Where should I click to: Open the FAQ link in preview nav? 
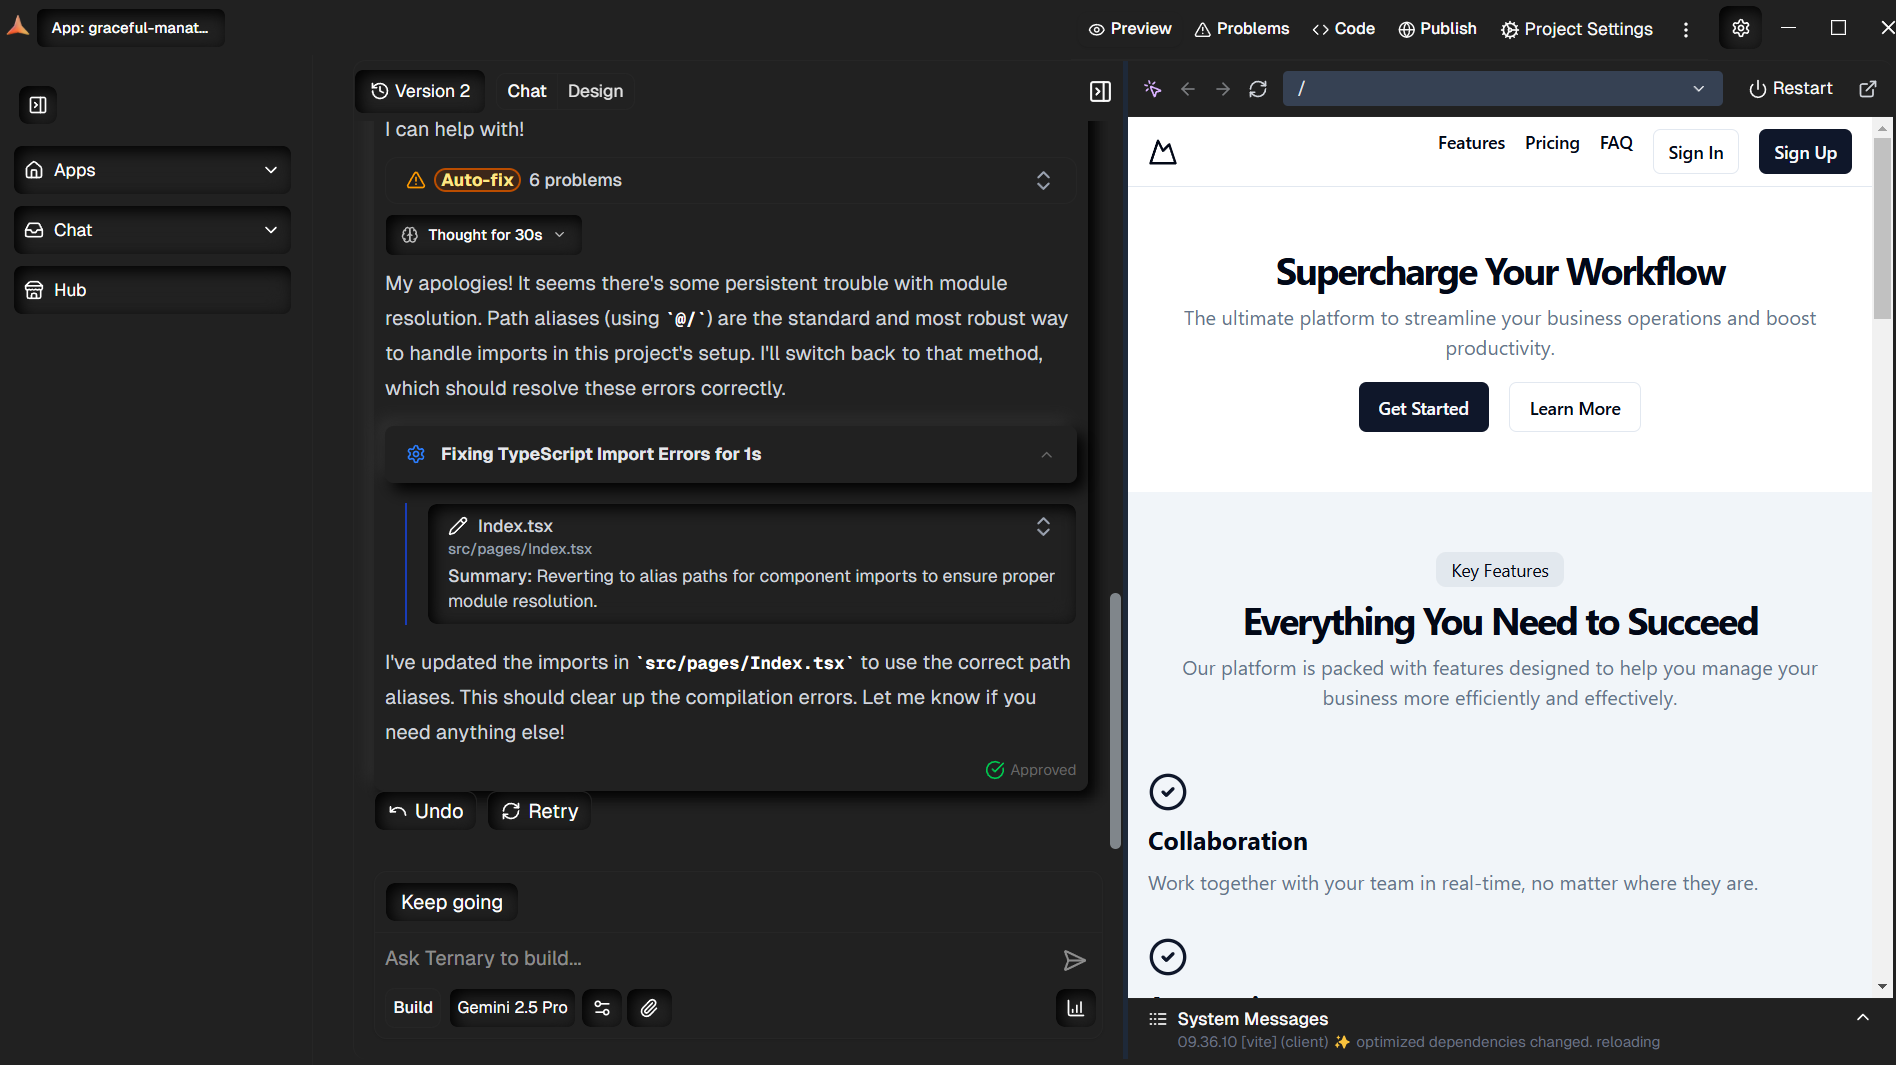pyautogui.click(x=1616, y=143)
